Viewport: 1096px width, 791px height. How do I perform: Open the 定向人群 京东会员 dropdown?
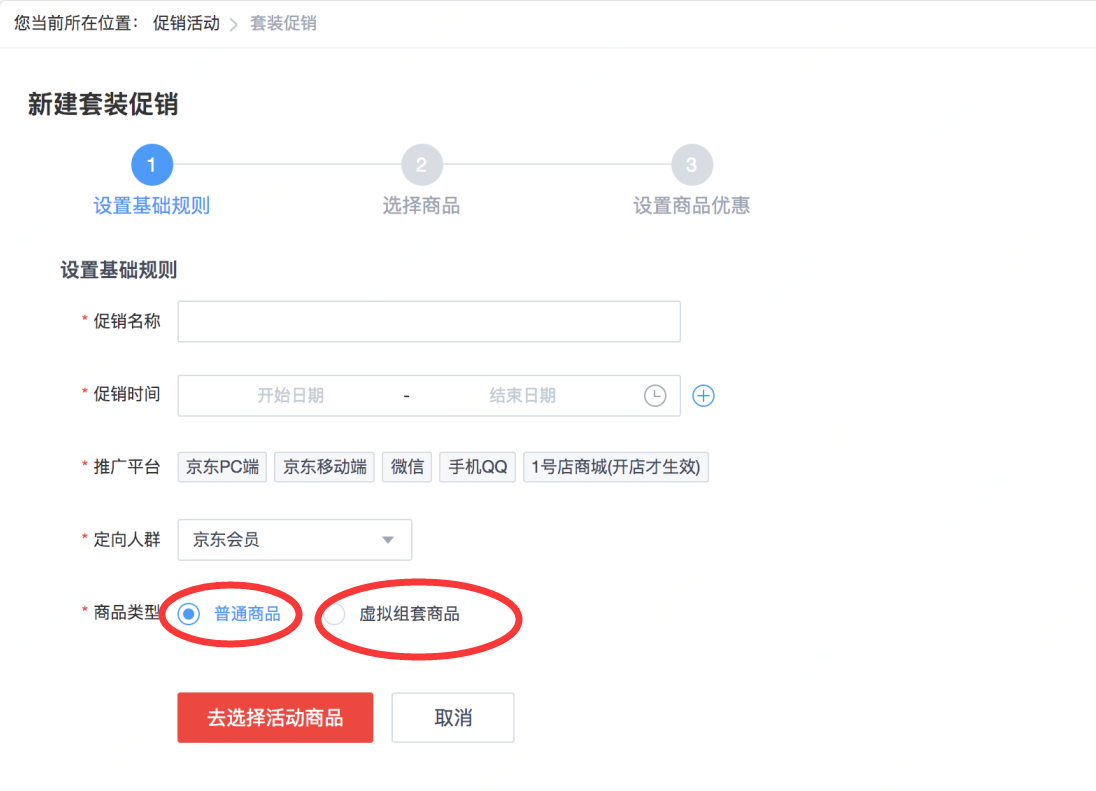[294, 539]
